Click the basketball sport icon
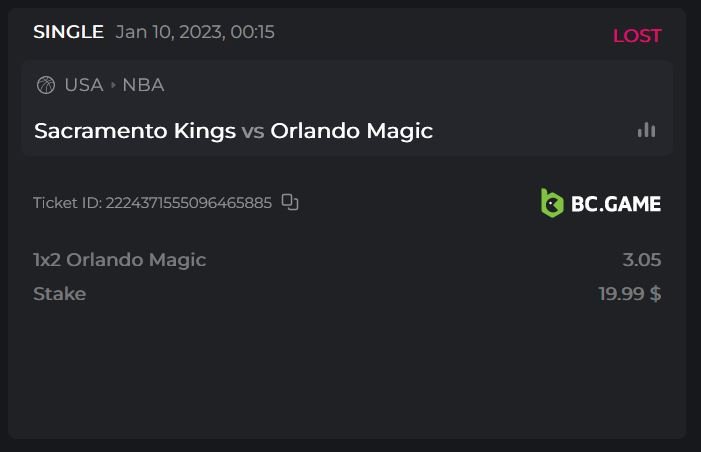Screen dimensions: 701x452 tap(45, 85)
